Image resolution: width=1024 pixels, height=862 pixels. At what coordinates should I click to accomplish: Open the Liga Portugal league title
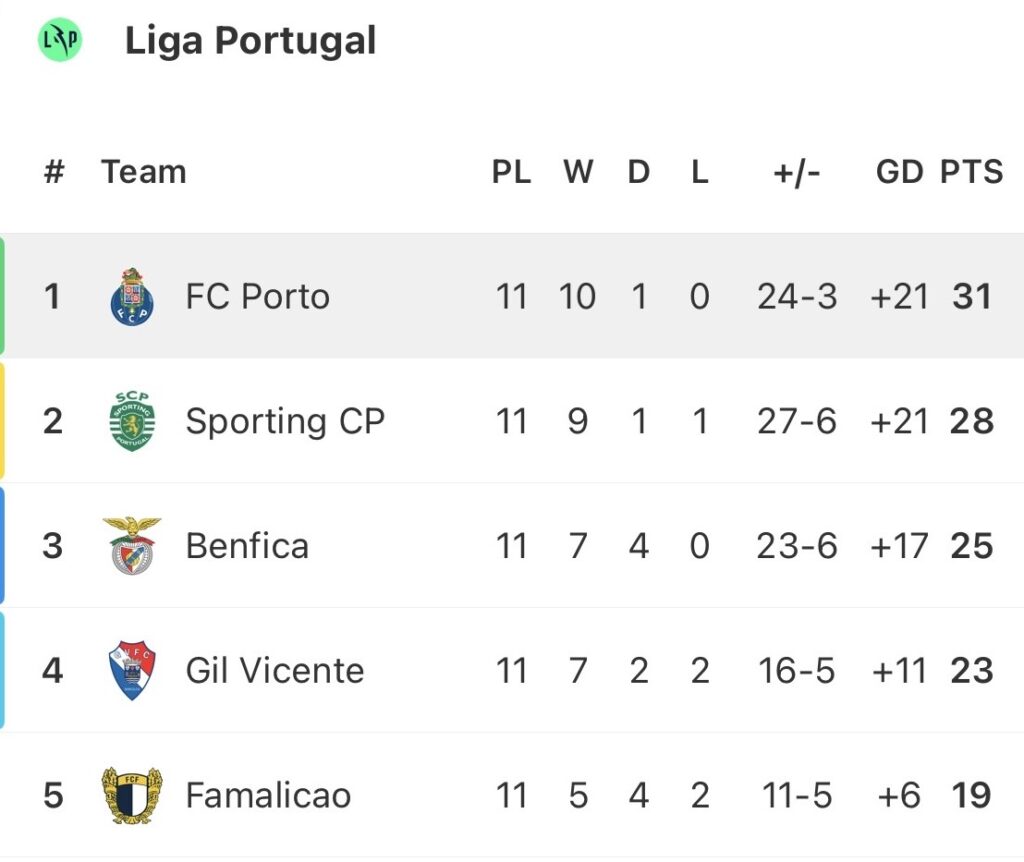click(250, 41)
